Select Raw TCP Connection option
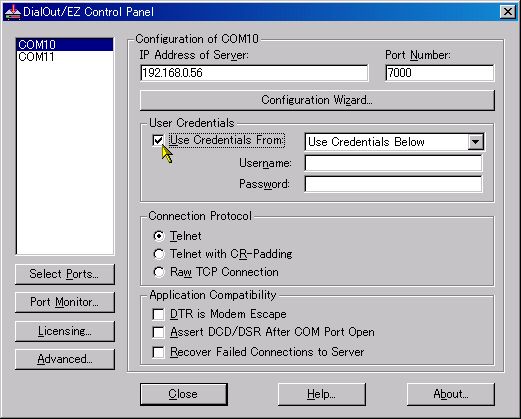Screen dimensions: 521x419 [x=159, y=272]
